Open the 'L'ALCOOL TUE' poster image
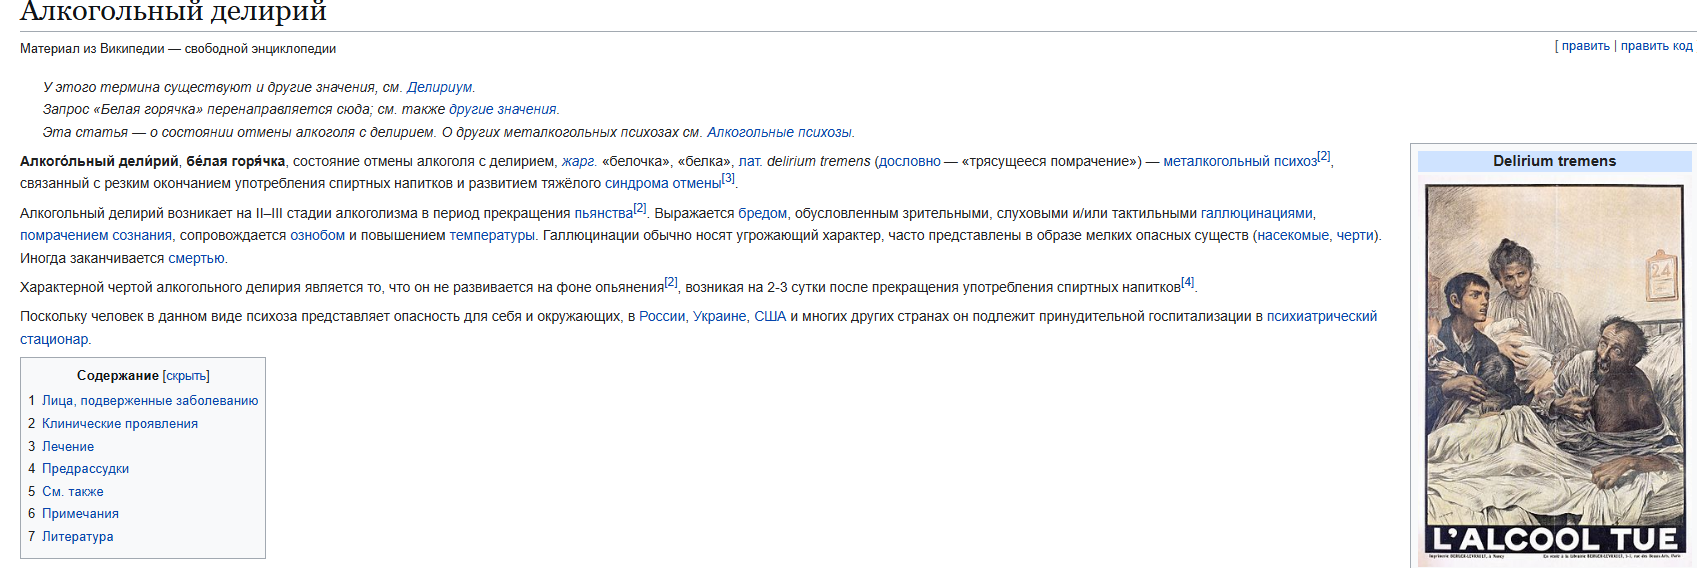 click(x=1554, y=370)
